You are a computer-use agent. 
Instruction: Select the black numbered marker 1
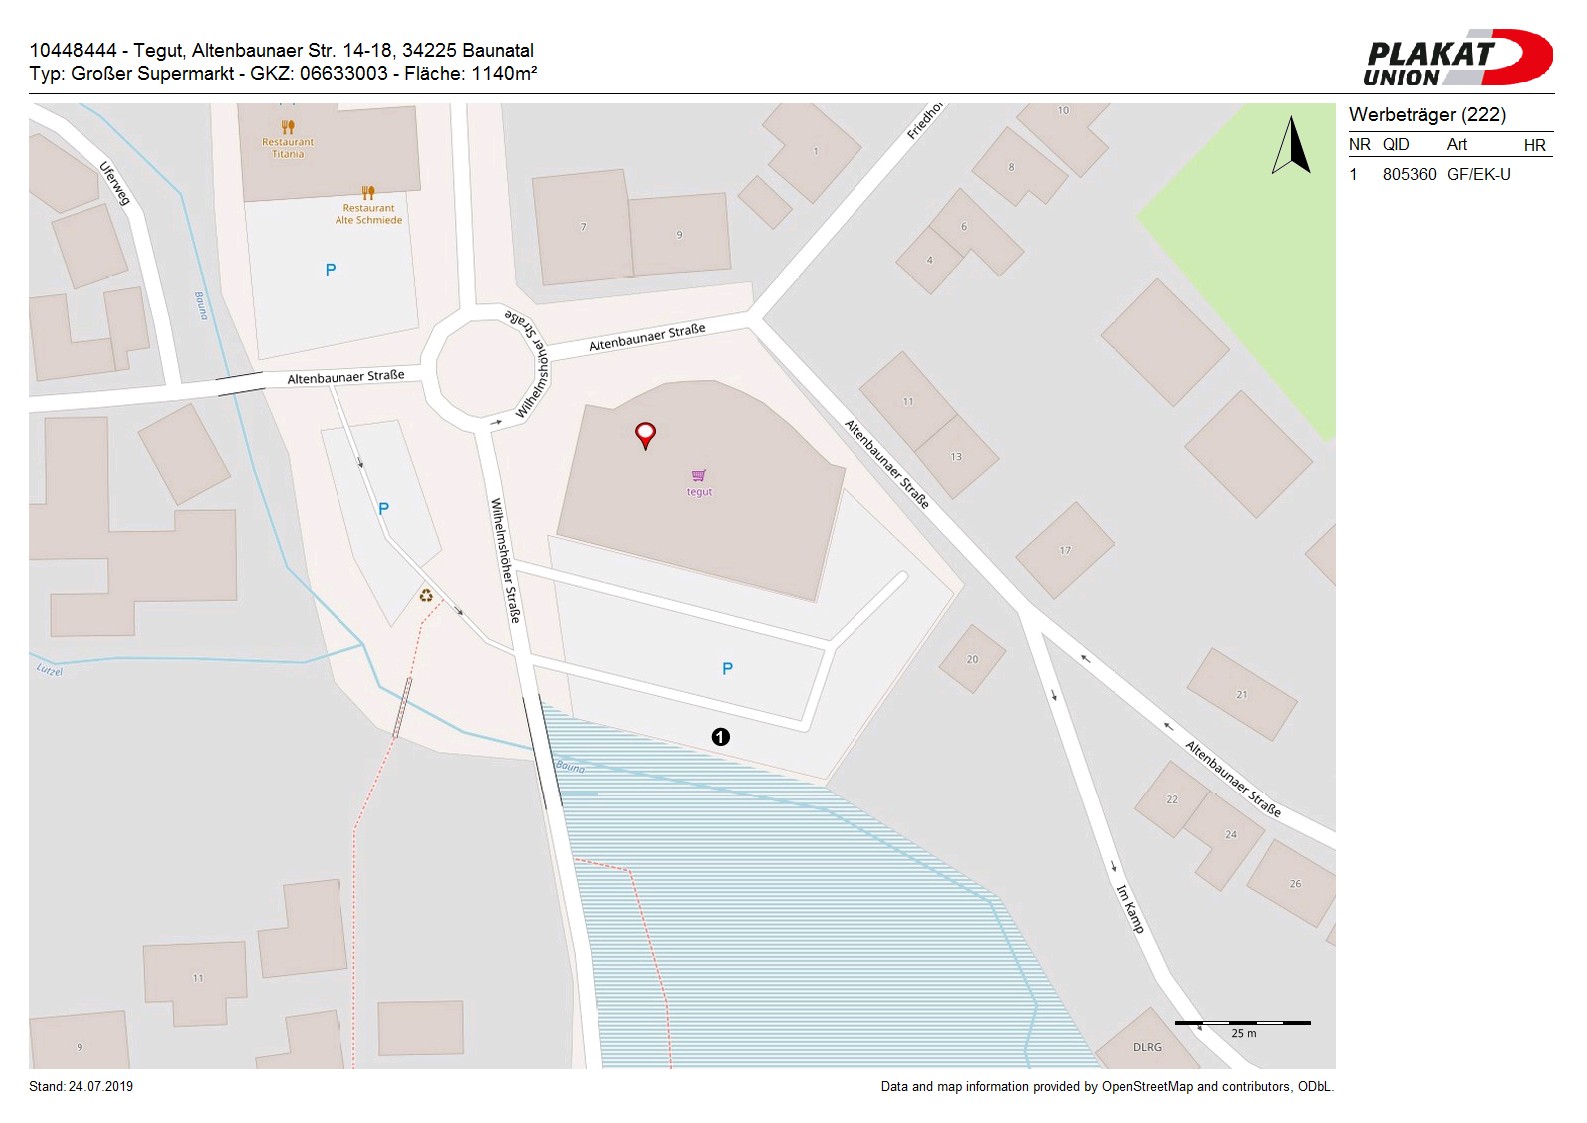click(720, 737)
